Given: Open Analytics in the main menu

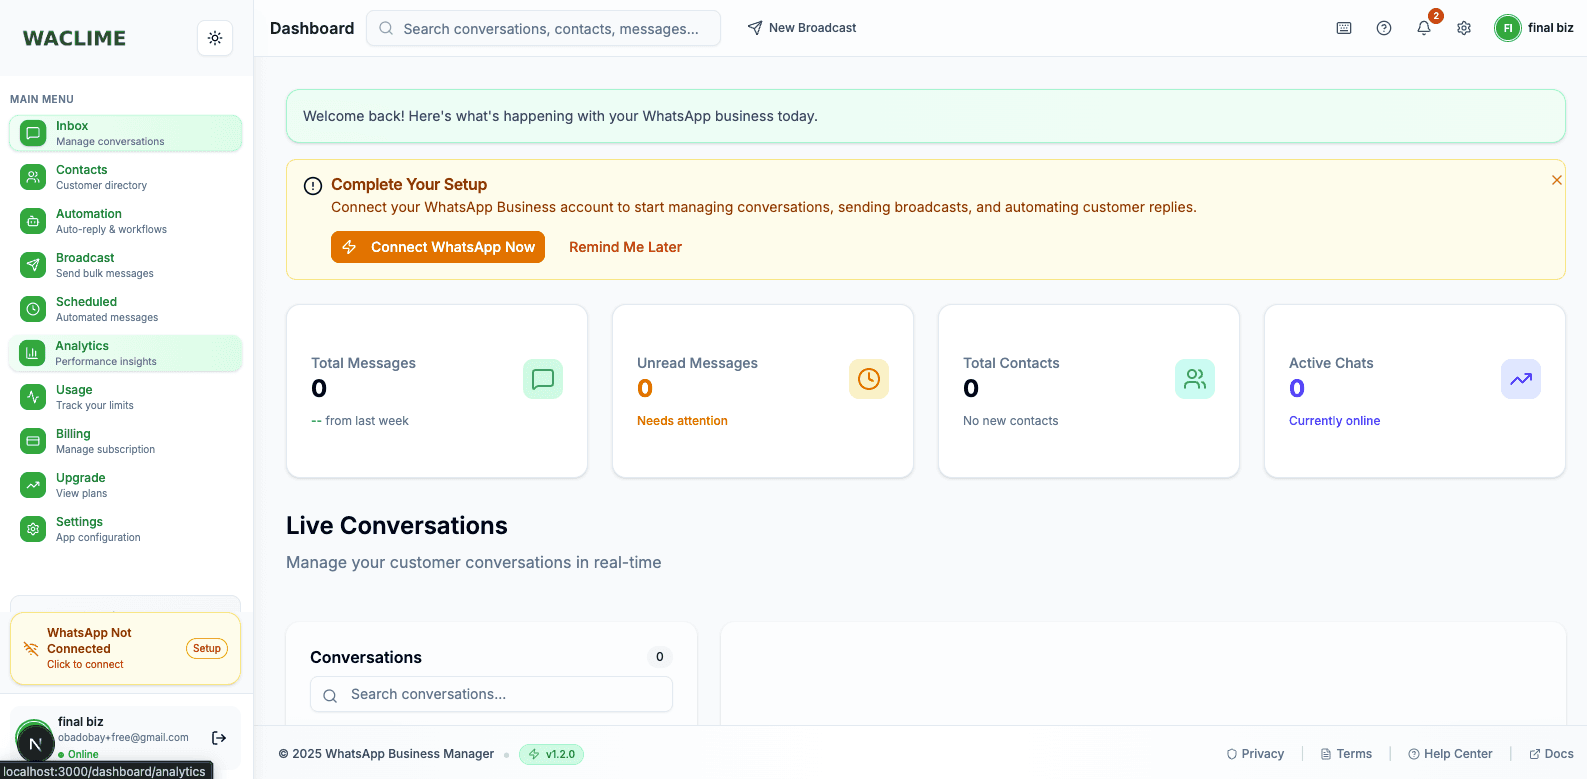Looking at the screenshot, I should pyautogui.click(x=125, y=353).
